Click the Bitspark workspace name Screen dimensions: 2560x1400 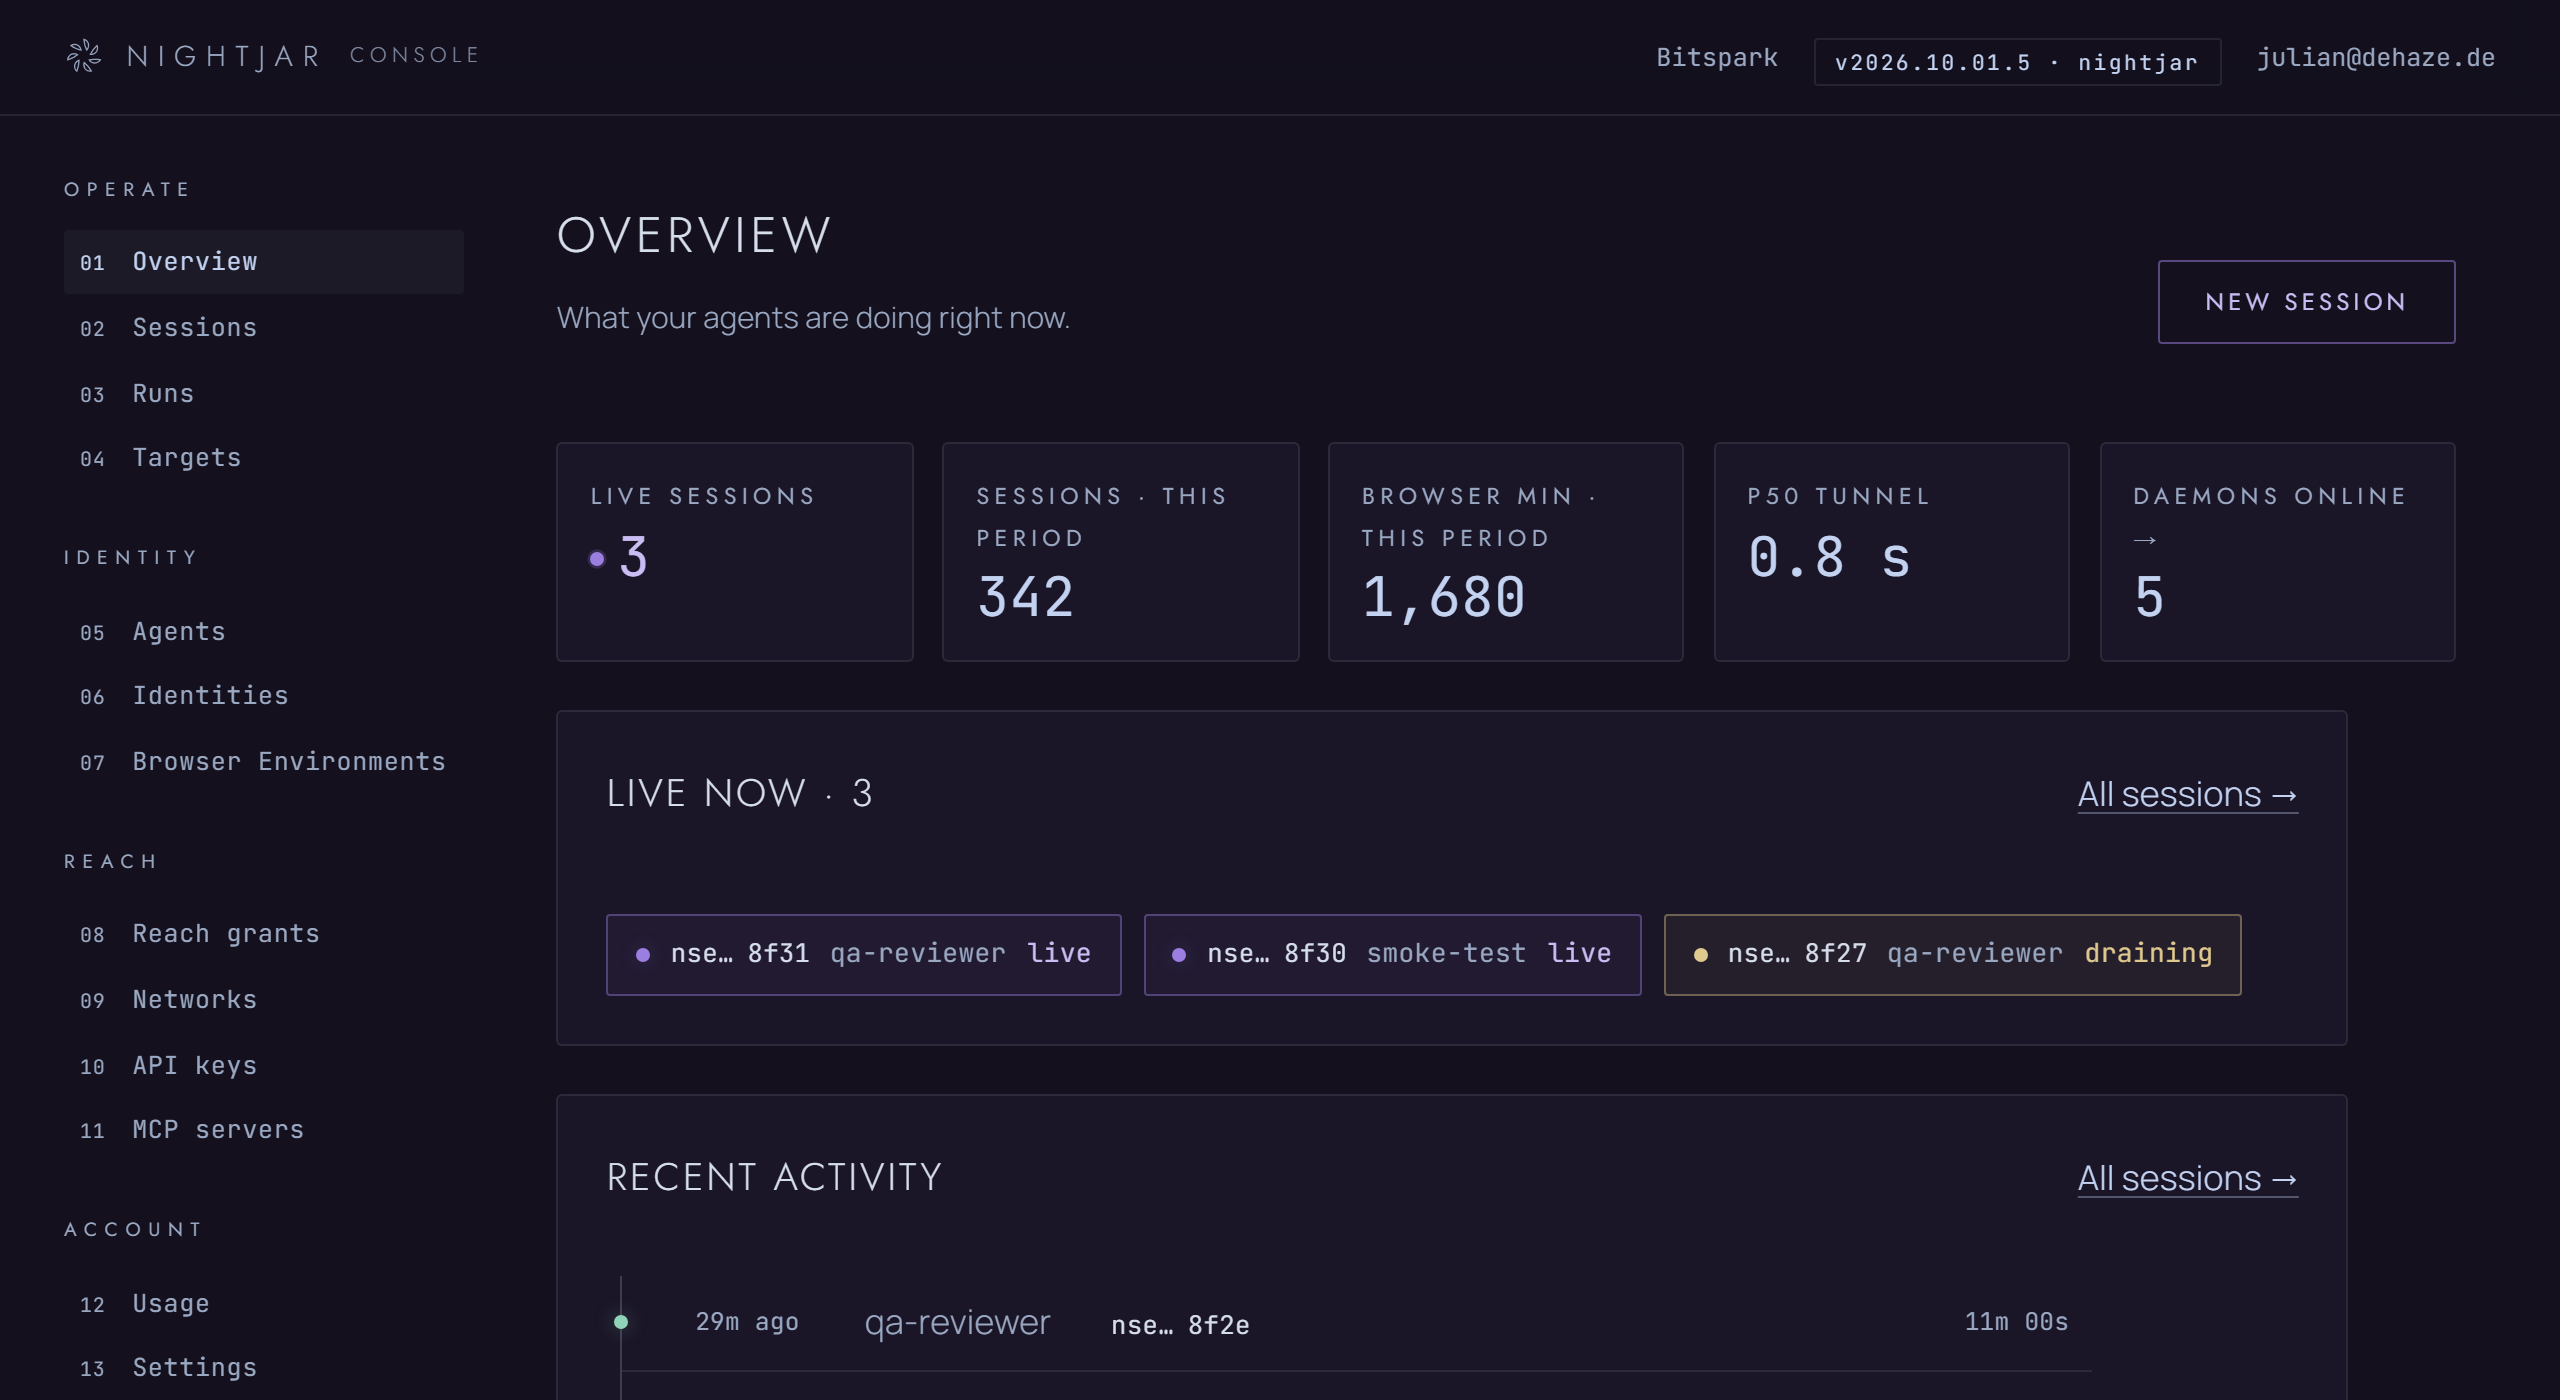pyautogui.click(x=1717, y=58)
